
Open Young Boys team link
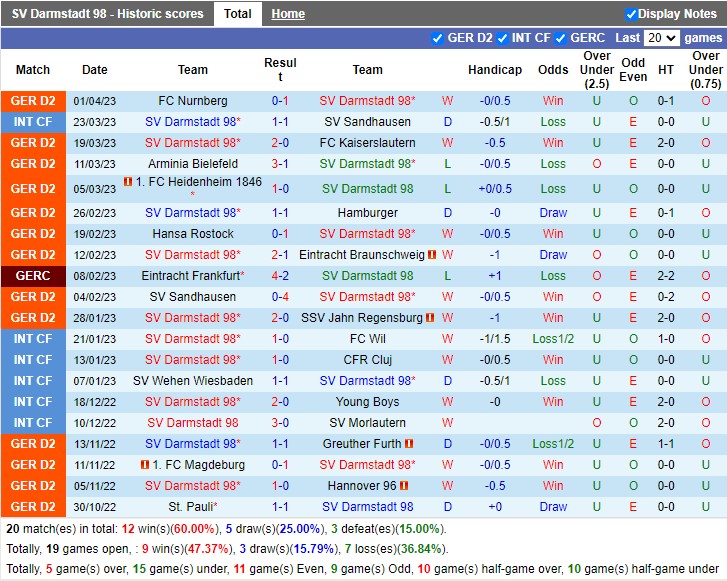click(368, 402)
